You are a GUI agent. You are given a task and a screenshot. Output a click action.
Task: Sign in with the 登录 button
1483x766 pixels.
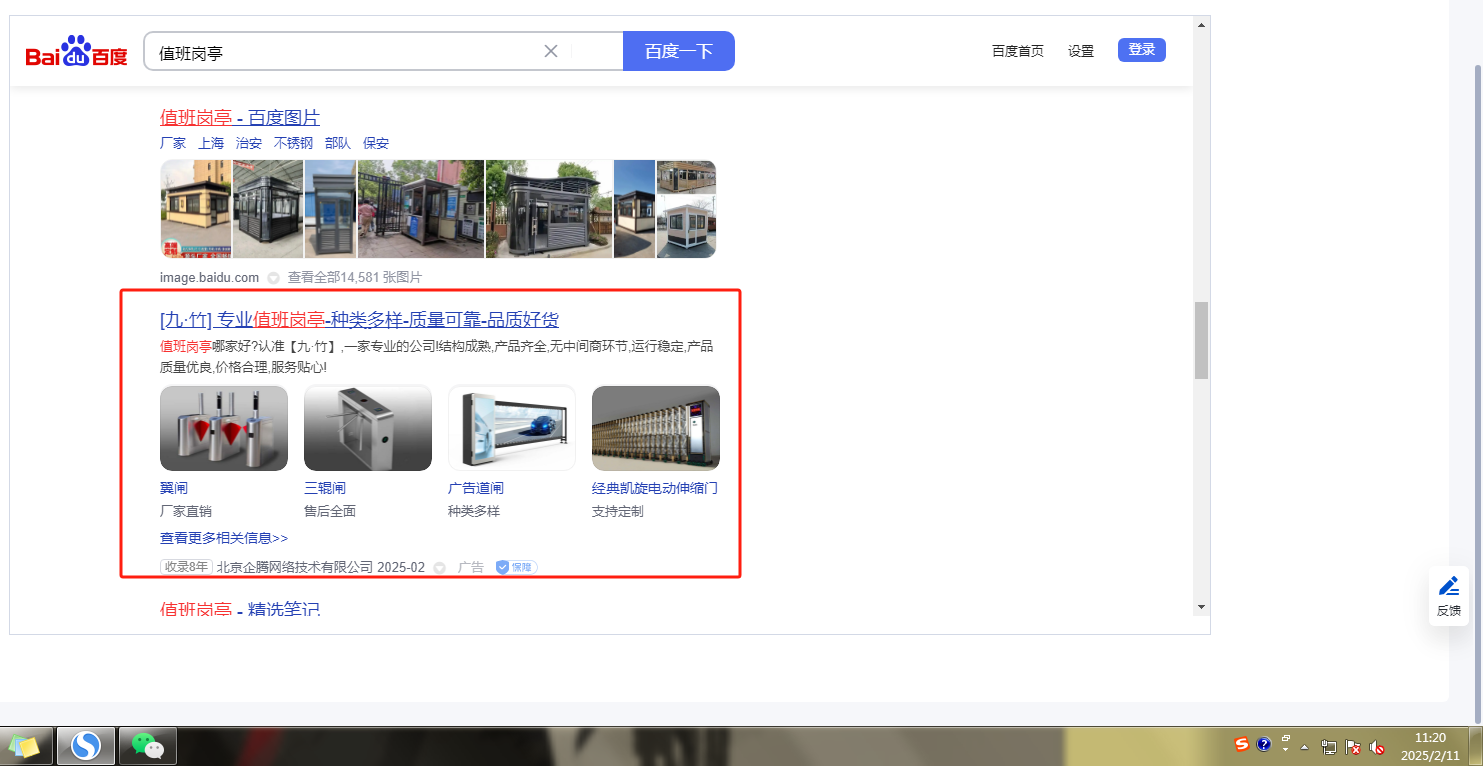click(x=1142, y=50)
